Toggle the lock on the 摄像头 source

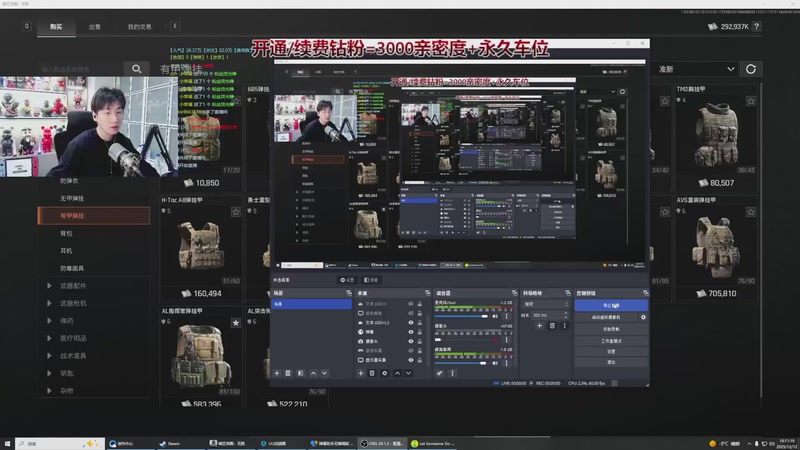coord(419,341)
